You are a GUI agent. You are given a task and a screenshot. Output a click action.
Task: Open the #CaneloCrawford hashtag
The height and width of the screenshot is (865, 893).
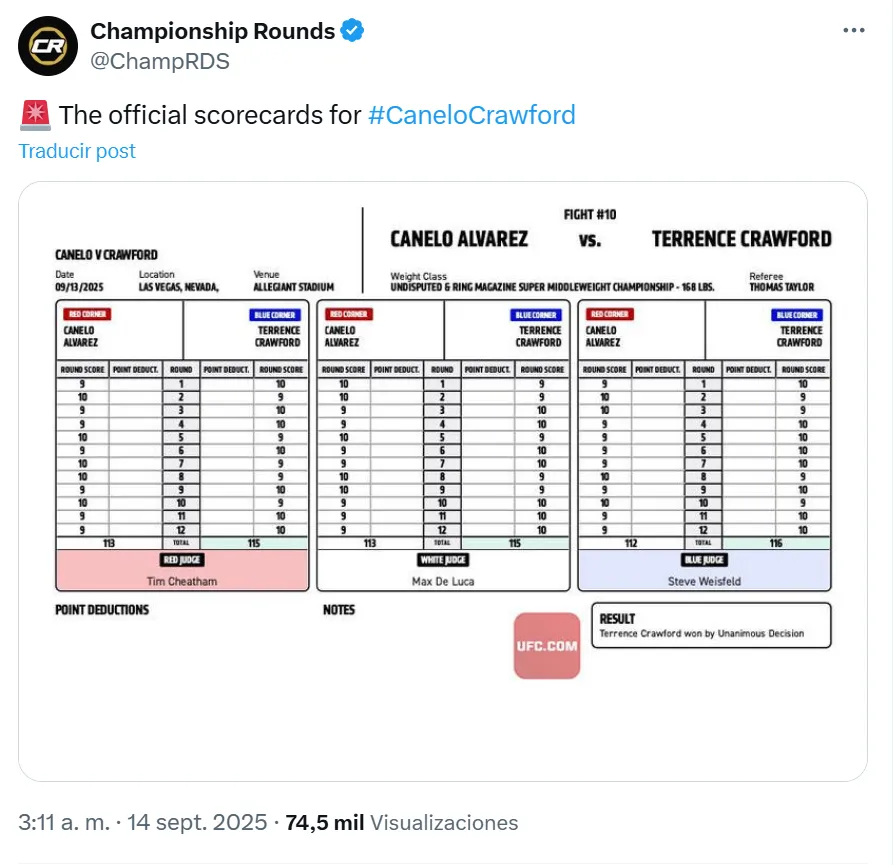point(472,115)
